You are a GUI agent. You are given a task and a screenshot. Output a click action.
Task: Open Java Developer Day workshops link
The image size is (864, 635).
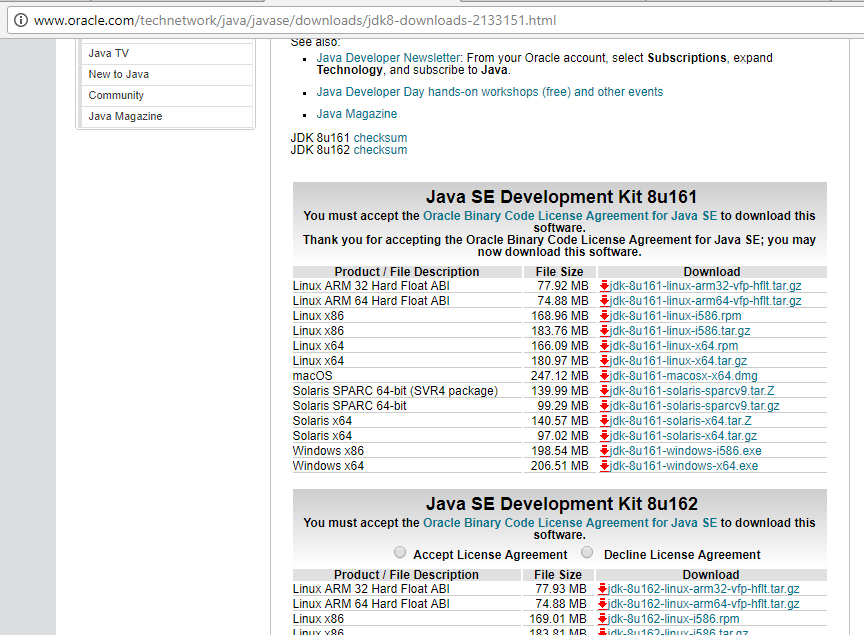(x=489, y=92)
